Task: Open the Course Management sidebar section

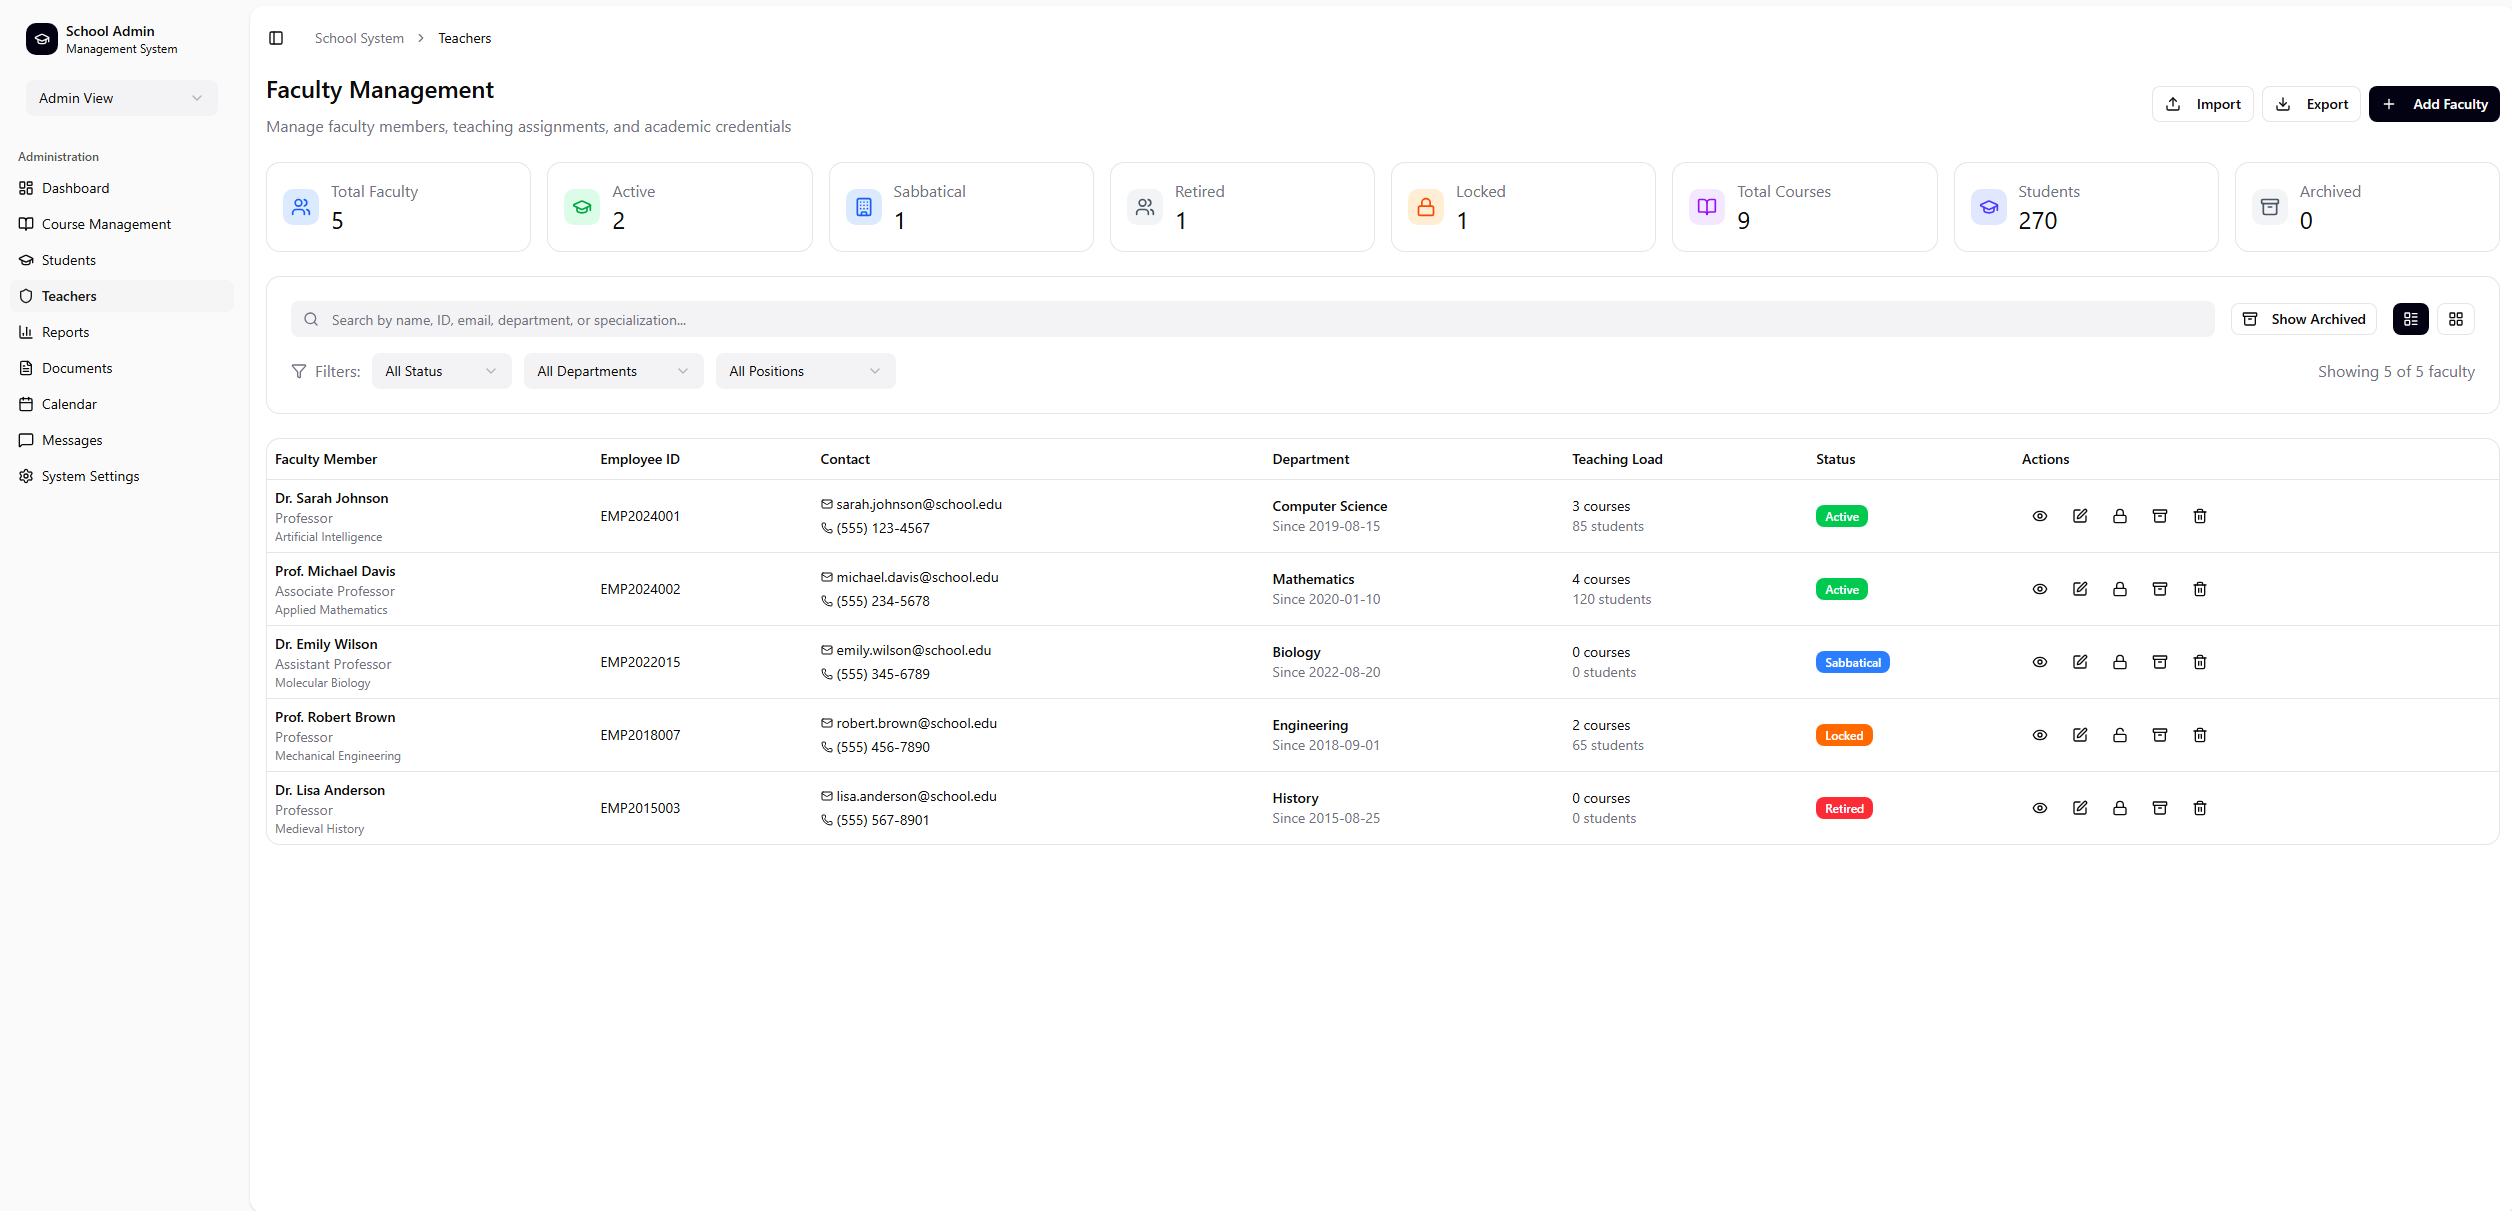Action: pos(105,223)
